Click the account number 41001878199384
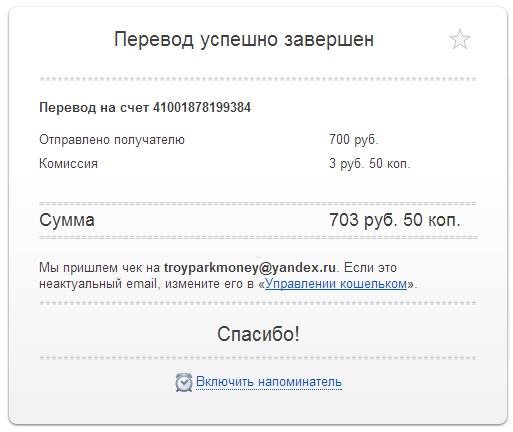Screen dimensions: 513x432 [202, 108]
